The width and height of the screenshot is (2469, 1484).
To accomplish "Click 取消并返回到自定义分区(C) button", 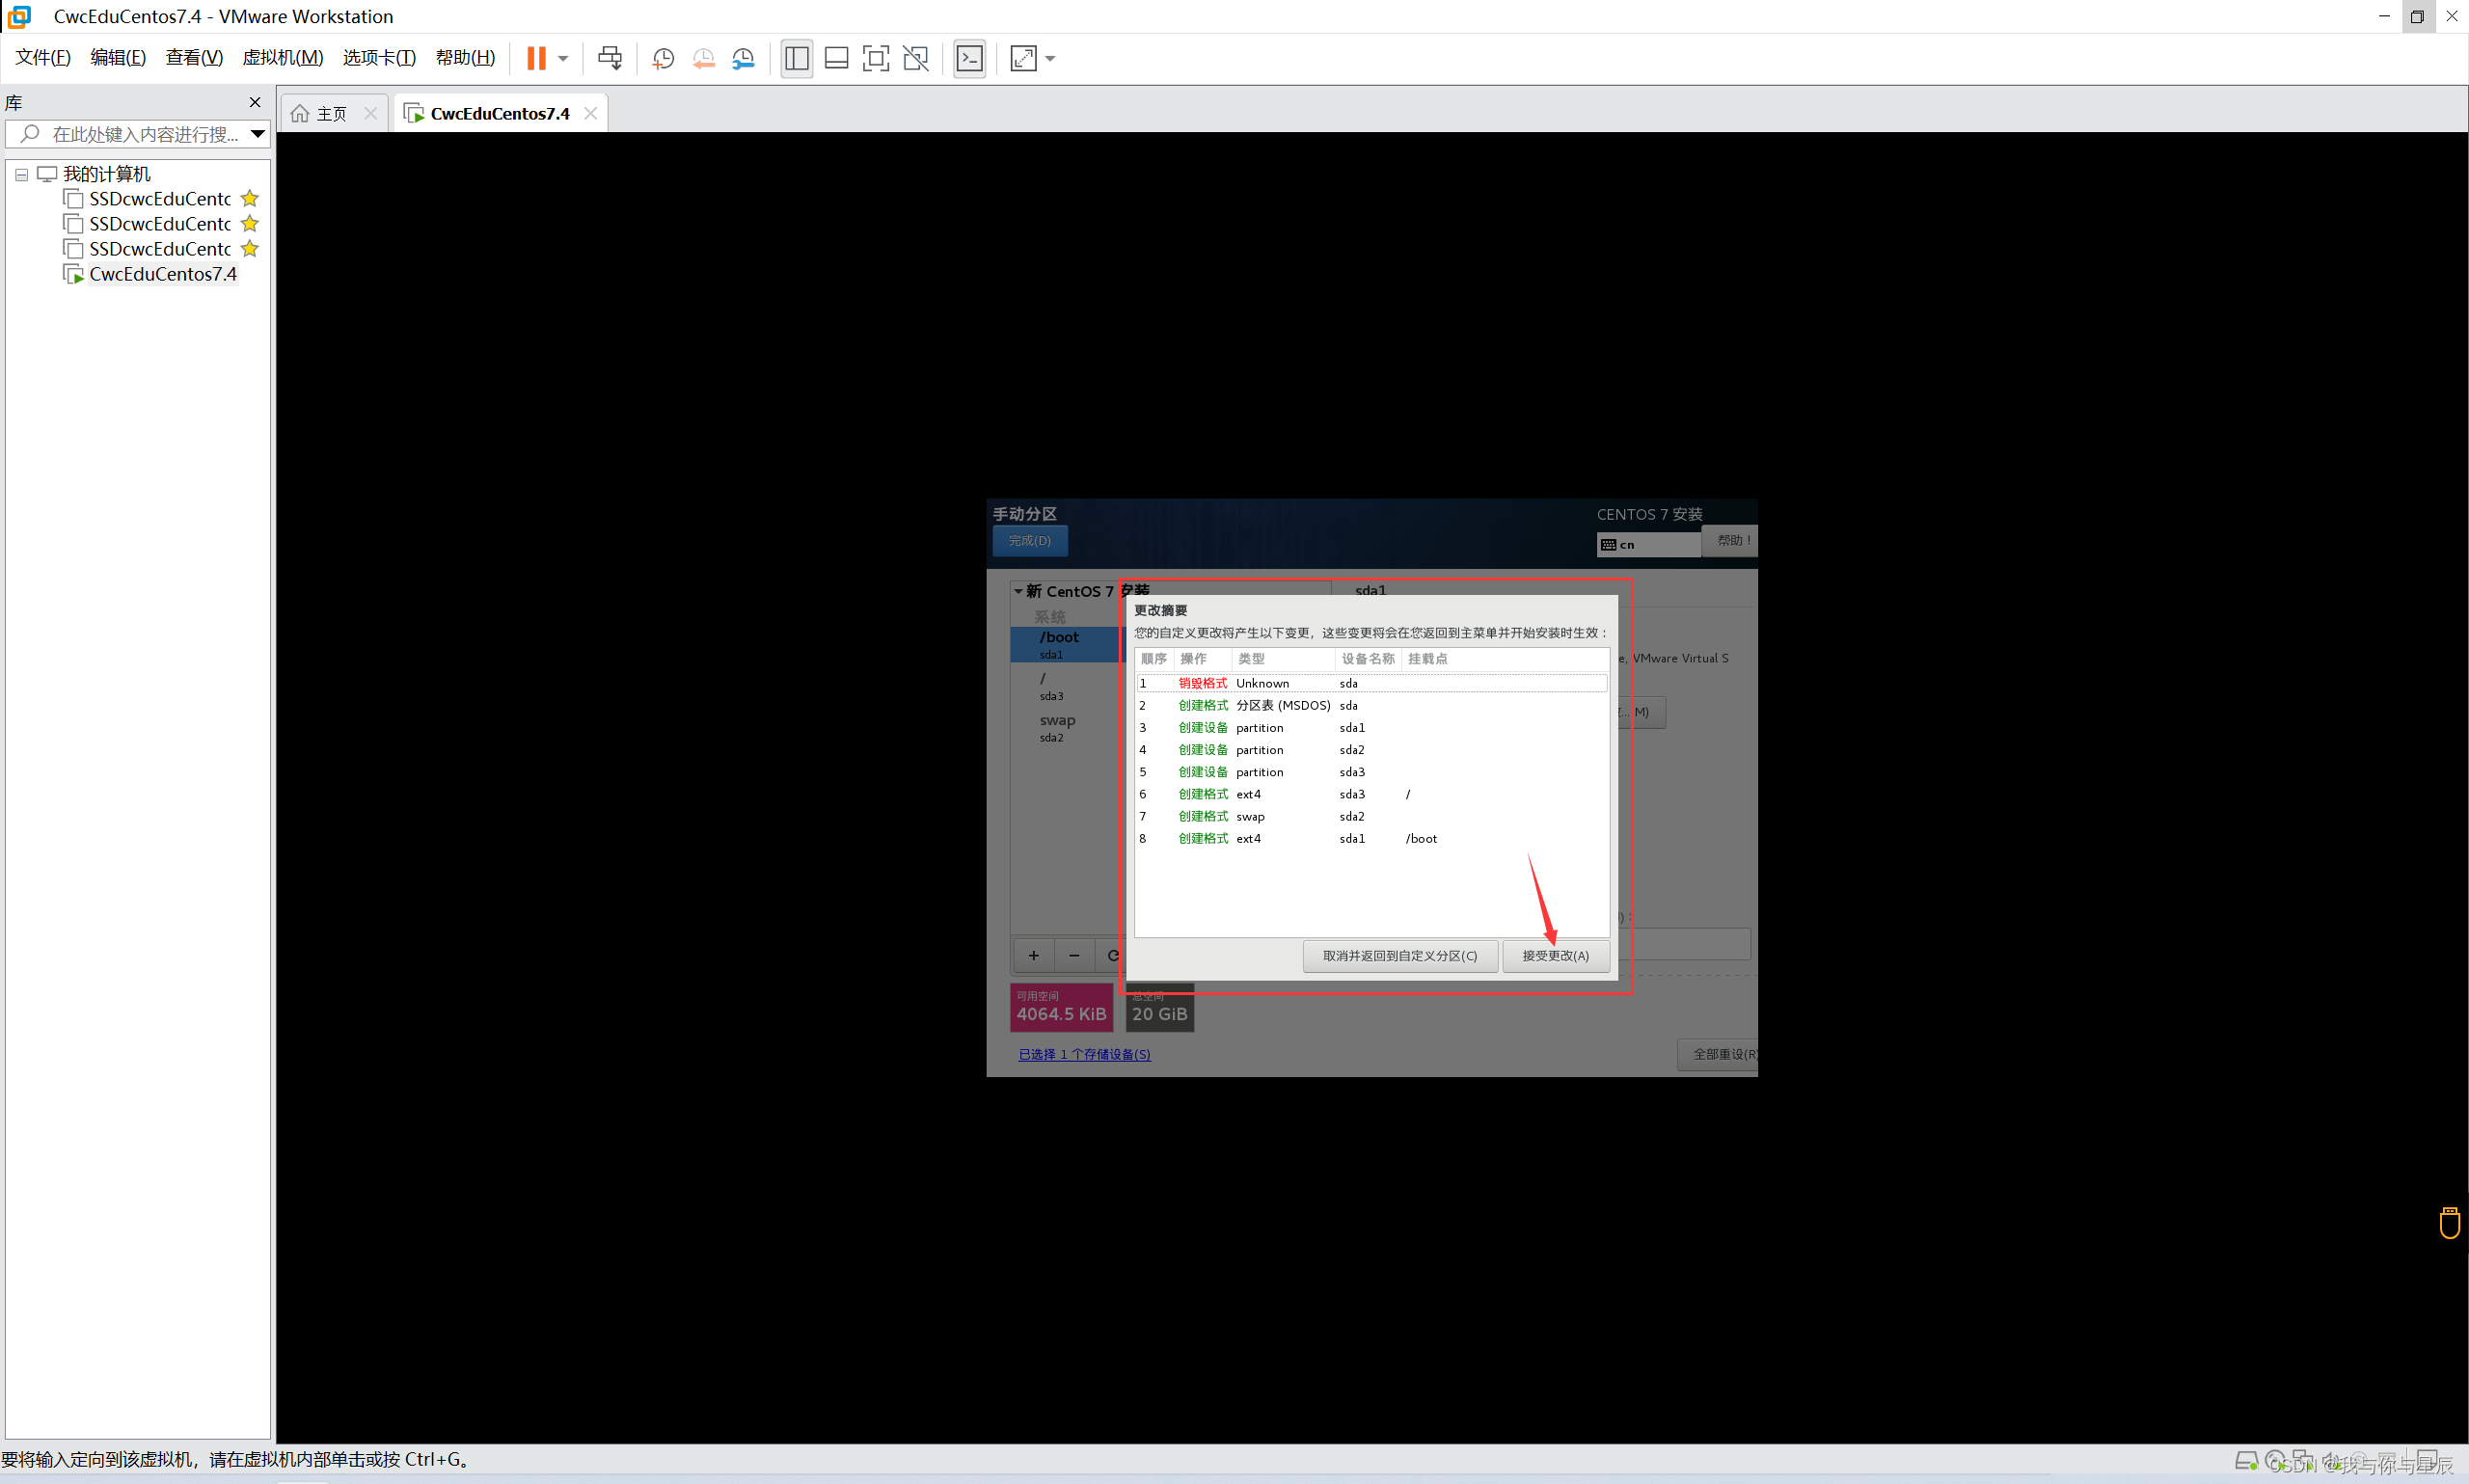I will tap(1398, 955).
